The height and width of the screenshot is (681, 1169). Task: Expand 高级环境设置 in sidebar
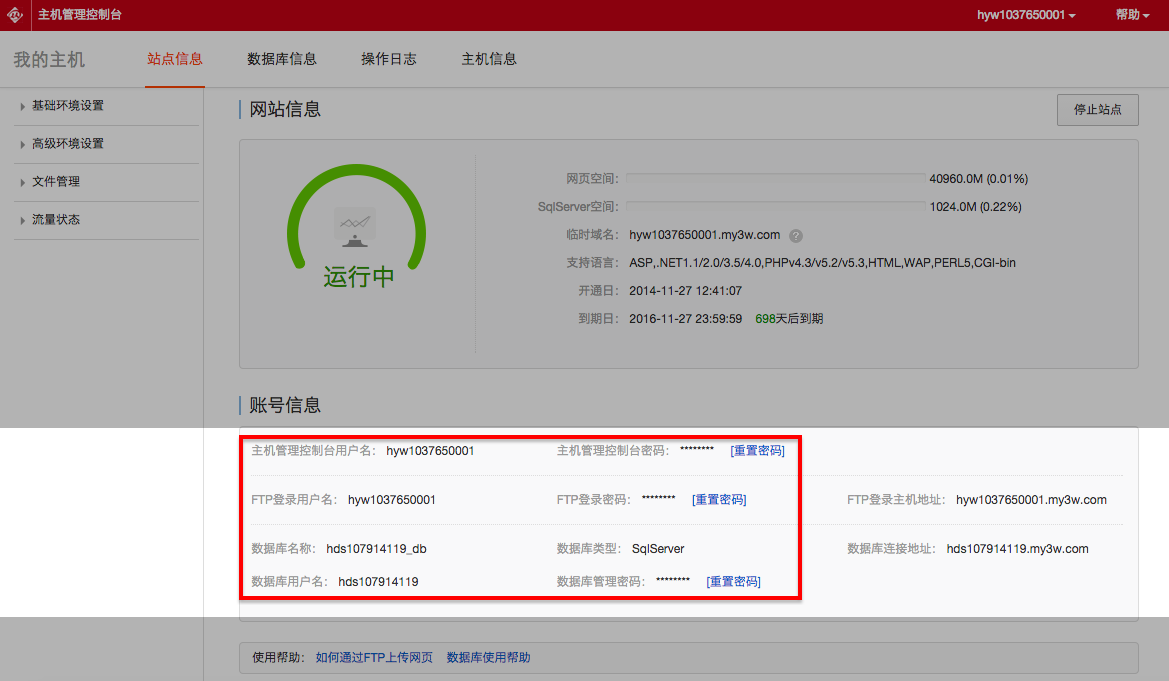[68, 144]
